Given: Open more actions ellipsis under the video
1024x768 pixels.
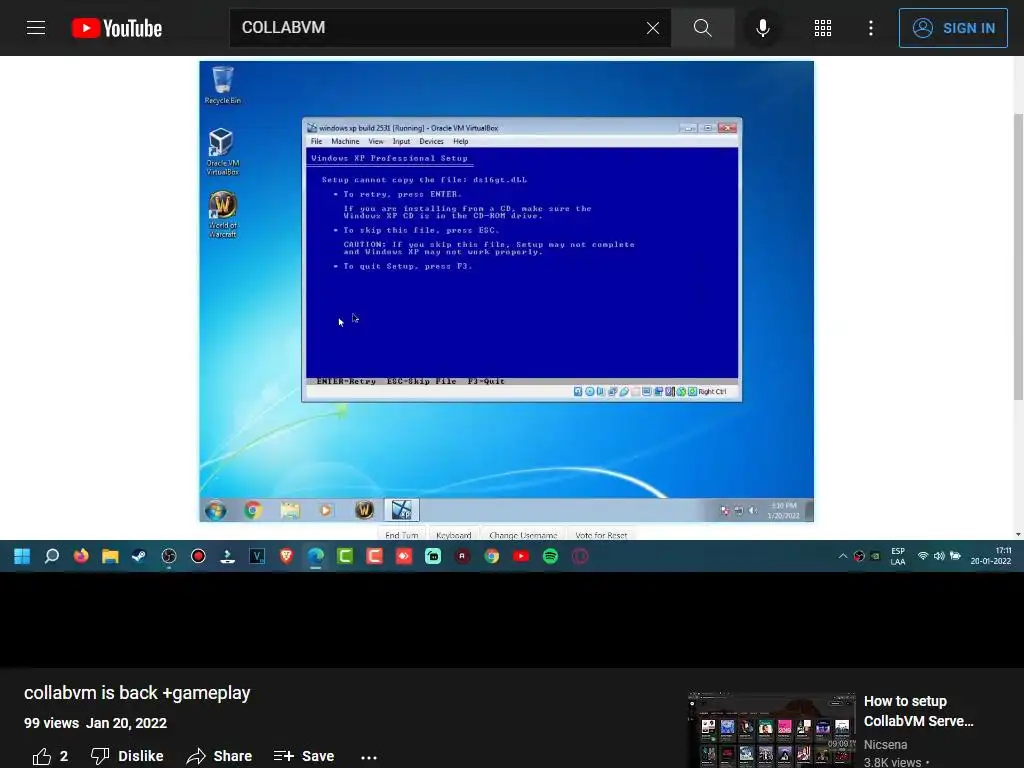Looking at the screenshot, I should click(369, 757).
